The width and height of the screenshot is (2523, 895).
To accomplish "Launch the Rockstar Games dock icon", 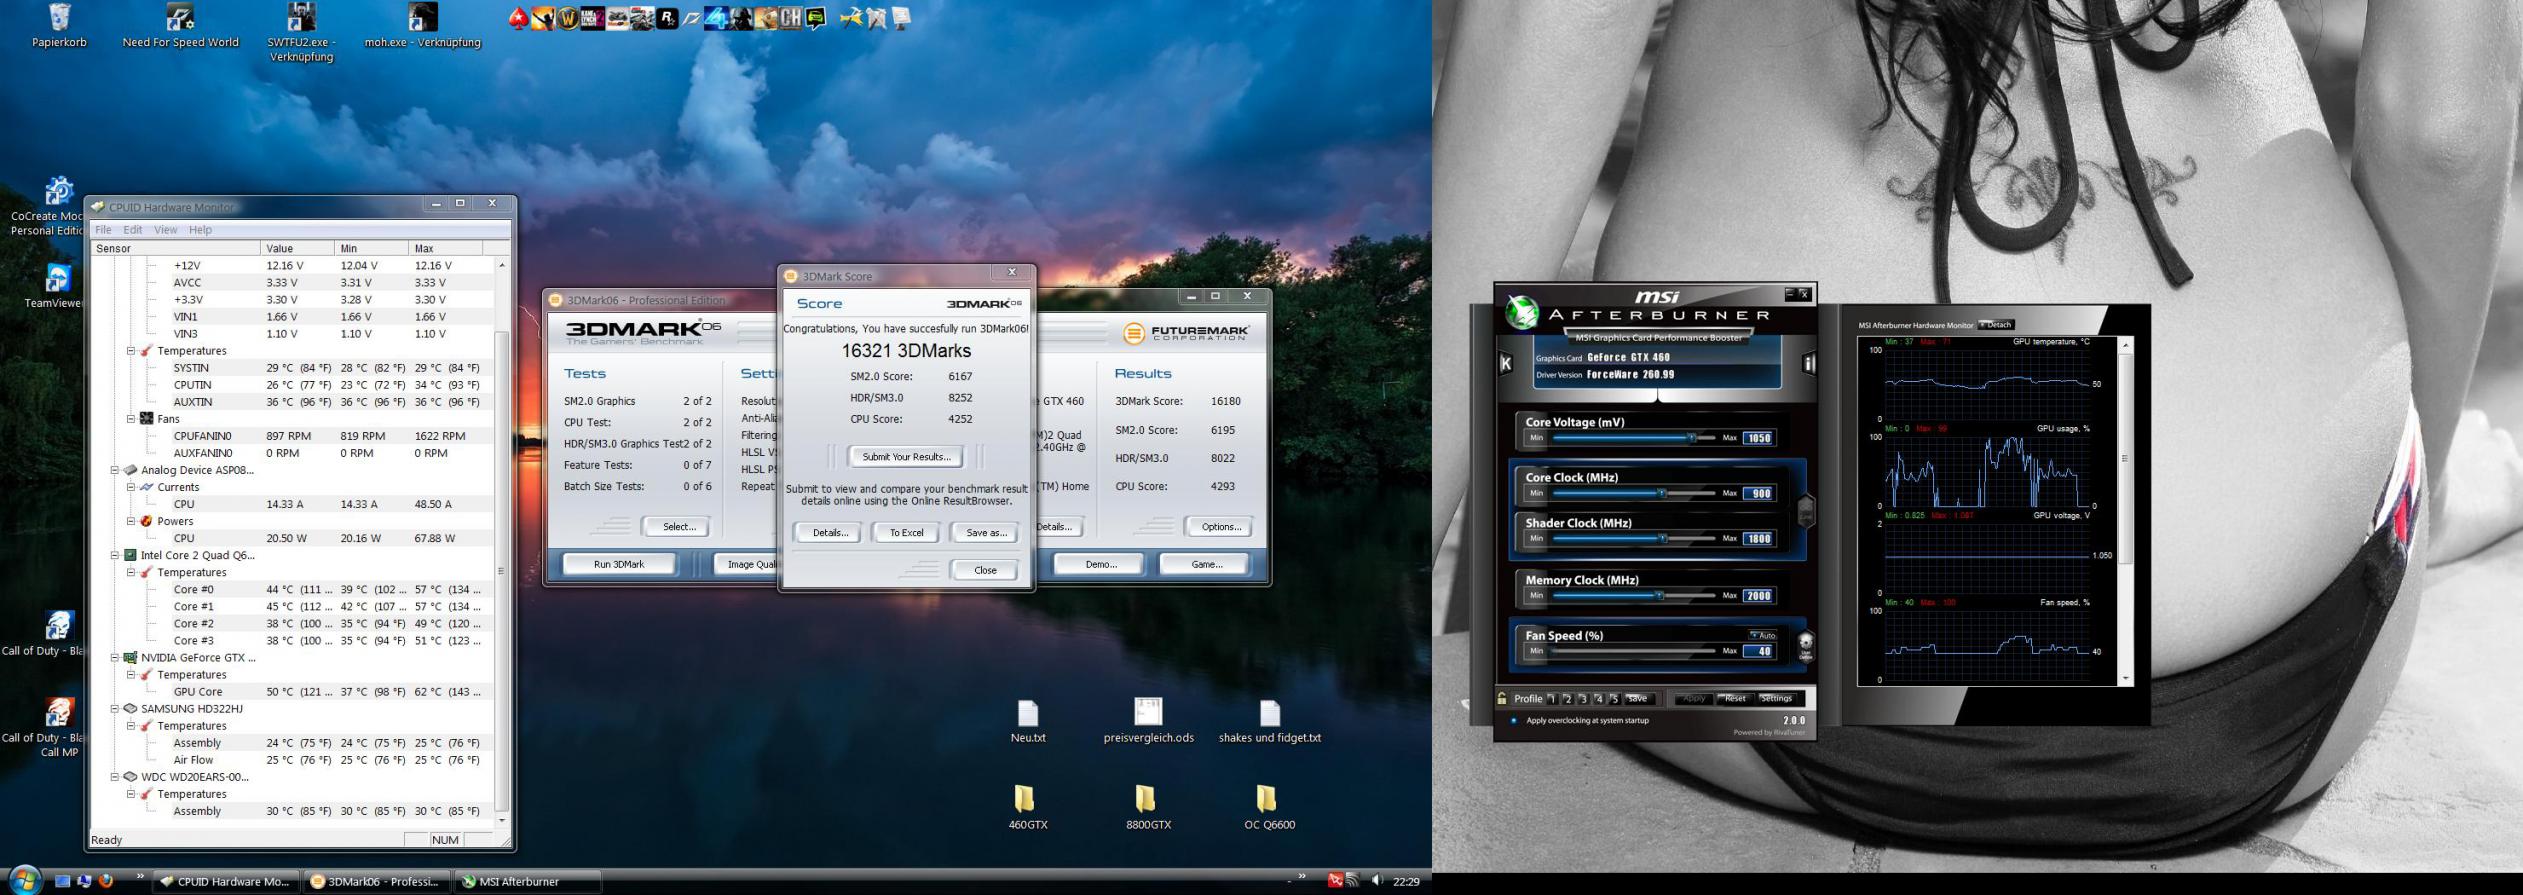I will 667,18.
